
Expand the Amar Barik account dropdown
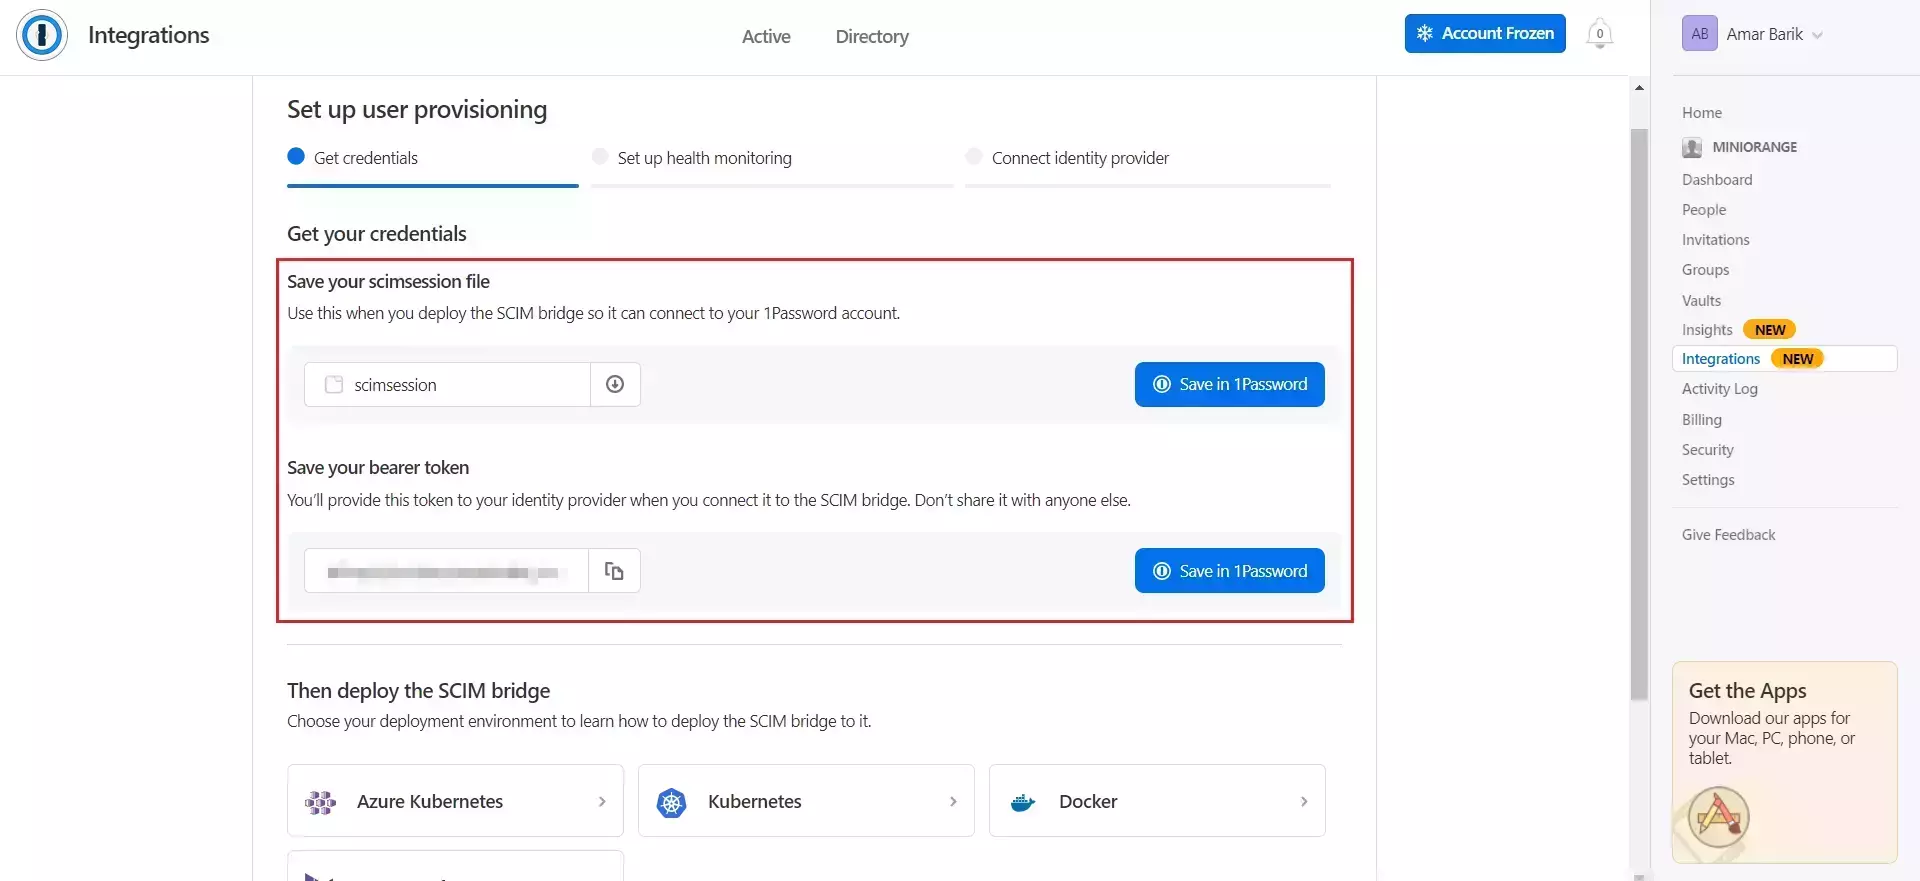1817,35
